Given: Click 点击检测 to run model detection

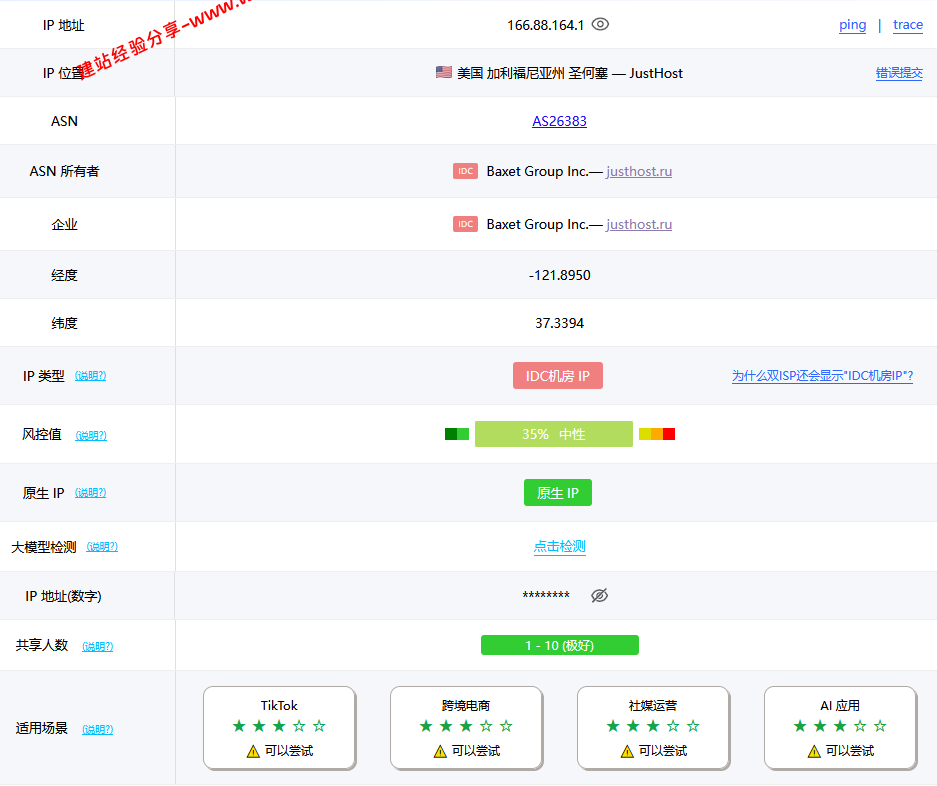Looking at the screenshot, I should 559,547.
